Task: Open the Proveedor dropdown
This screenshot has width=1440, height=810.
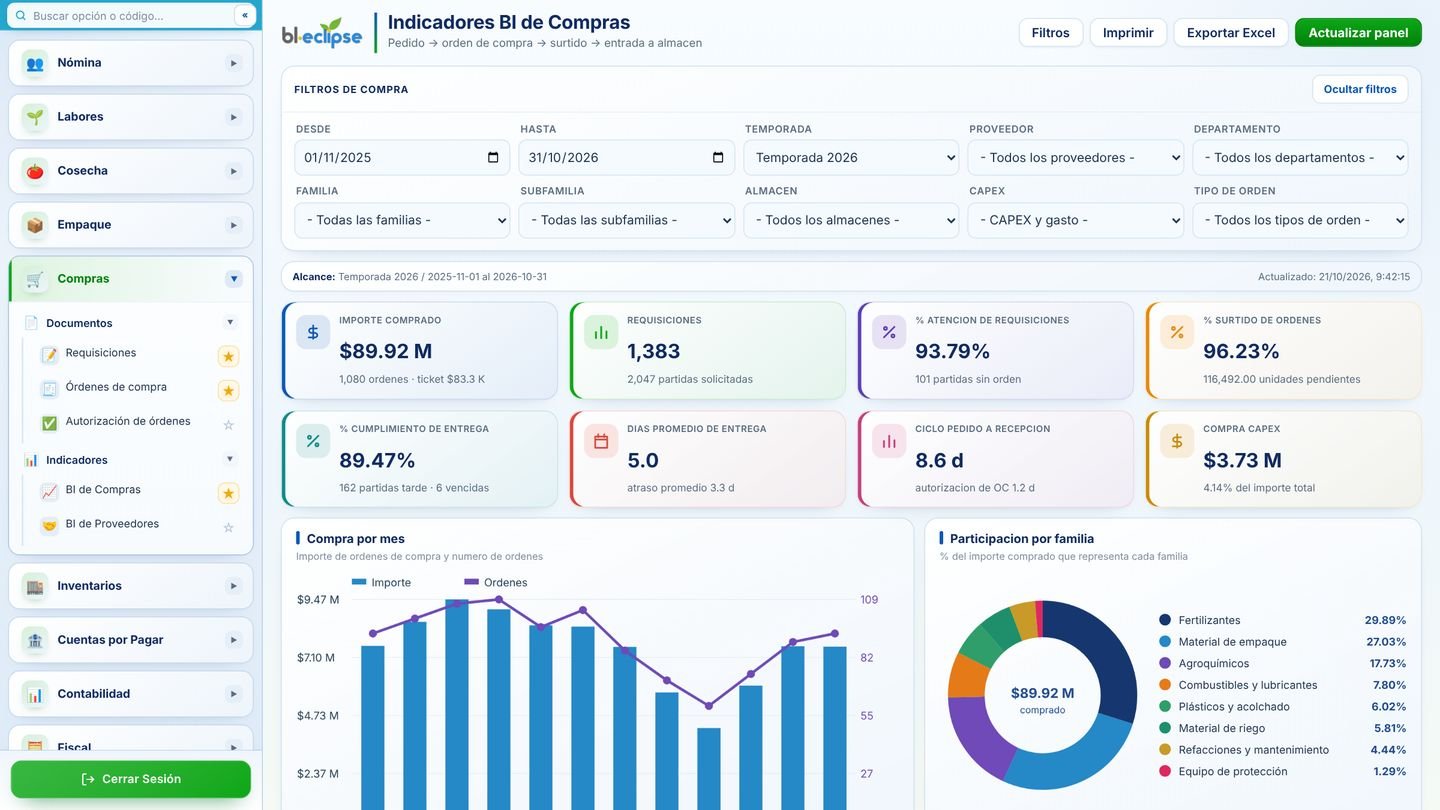Action: 1076,157
